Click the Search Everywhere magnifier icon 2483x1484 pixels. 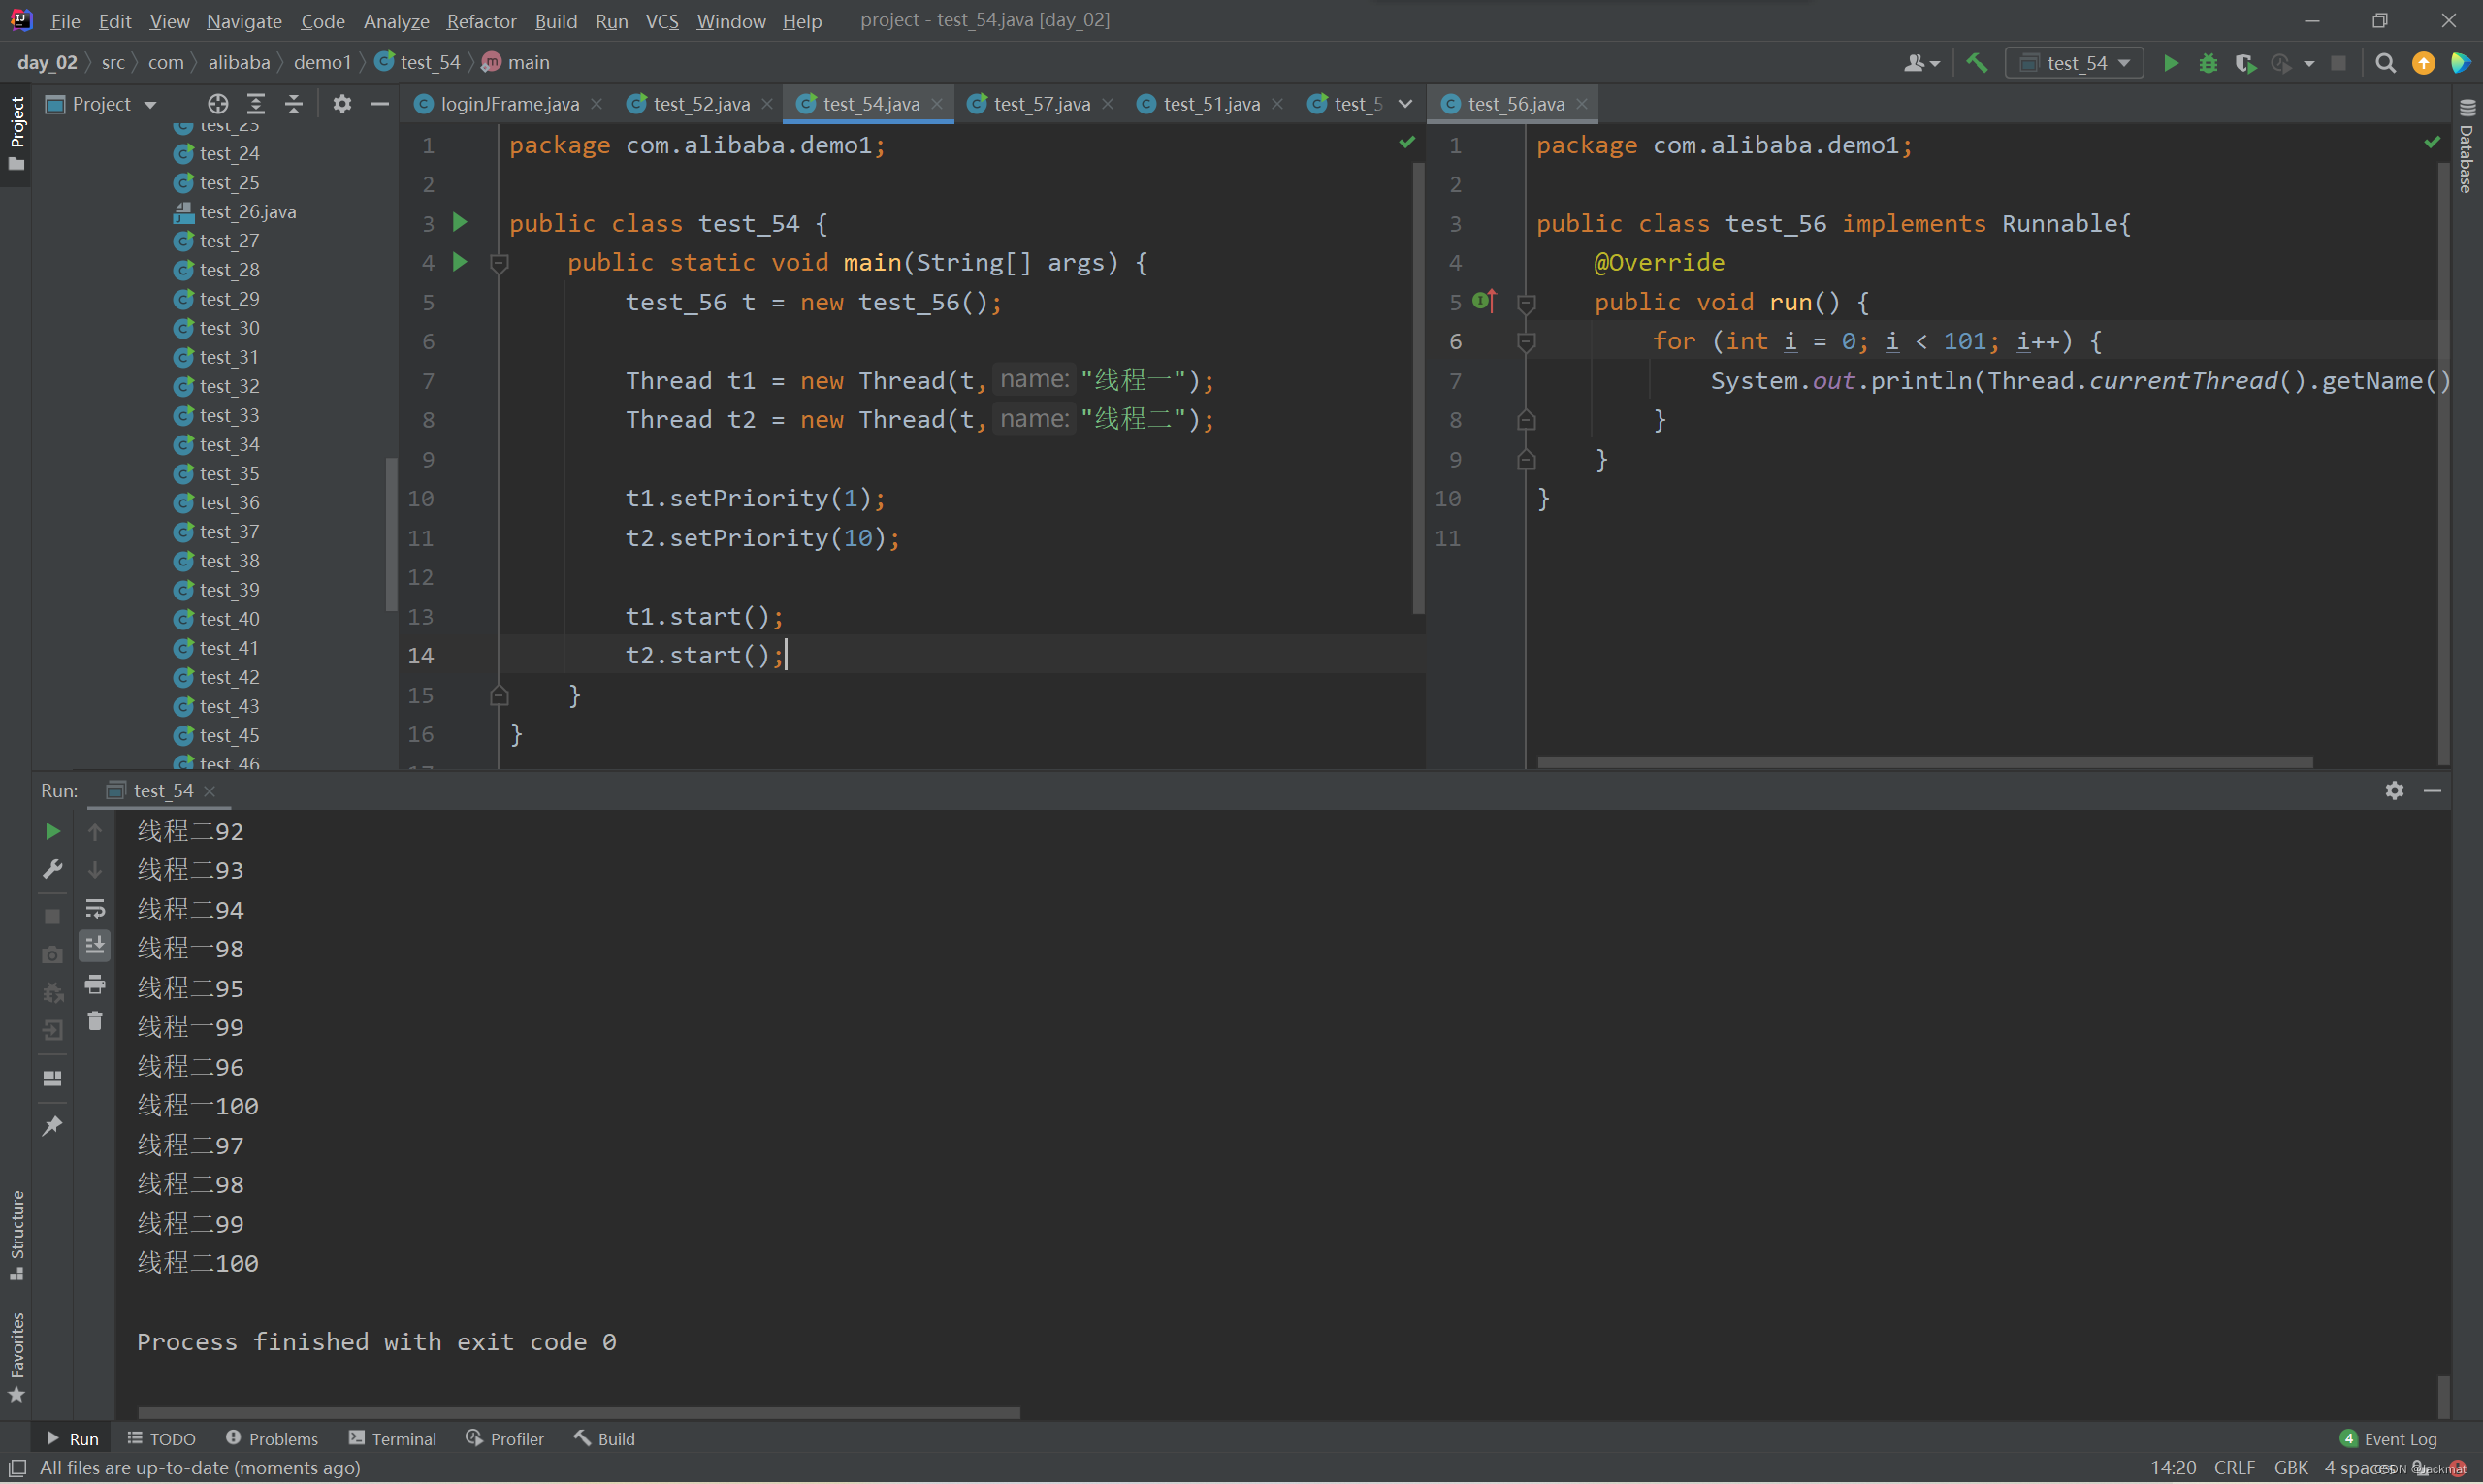pyautogui.click(x=2385, y=63)
